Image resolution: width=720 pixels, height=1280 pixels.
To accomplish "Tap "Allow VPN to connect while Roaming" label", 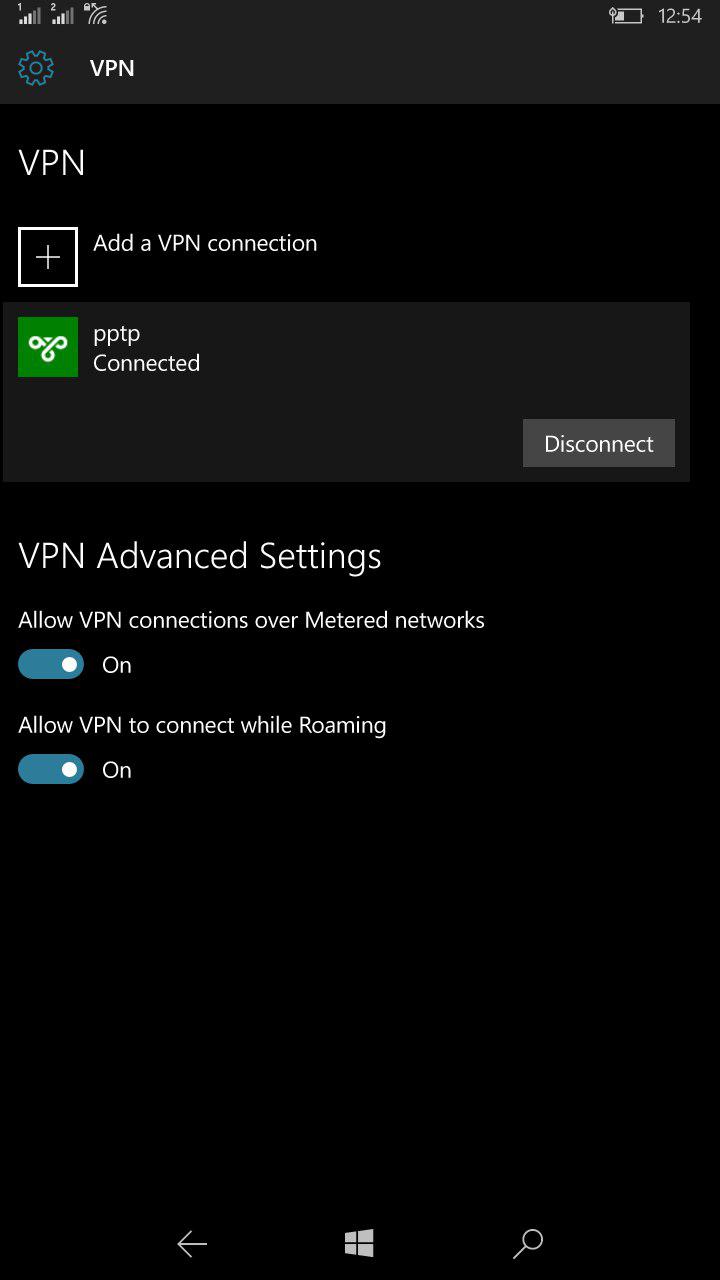I will (x=202, y=725).
